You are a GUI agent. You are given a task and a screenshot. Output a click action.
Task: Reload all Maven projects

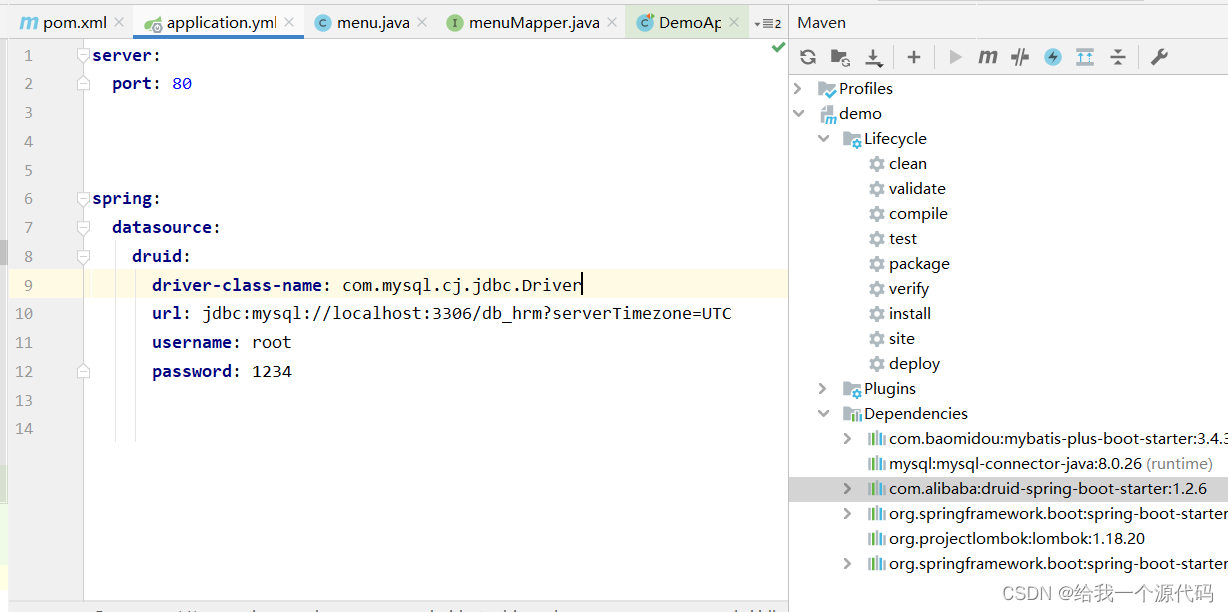[x=808, y=57]
